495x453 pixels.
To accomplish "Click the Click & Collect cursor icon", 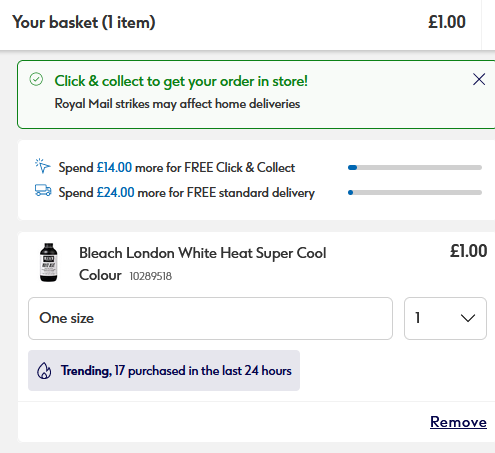I will point(43,166).
